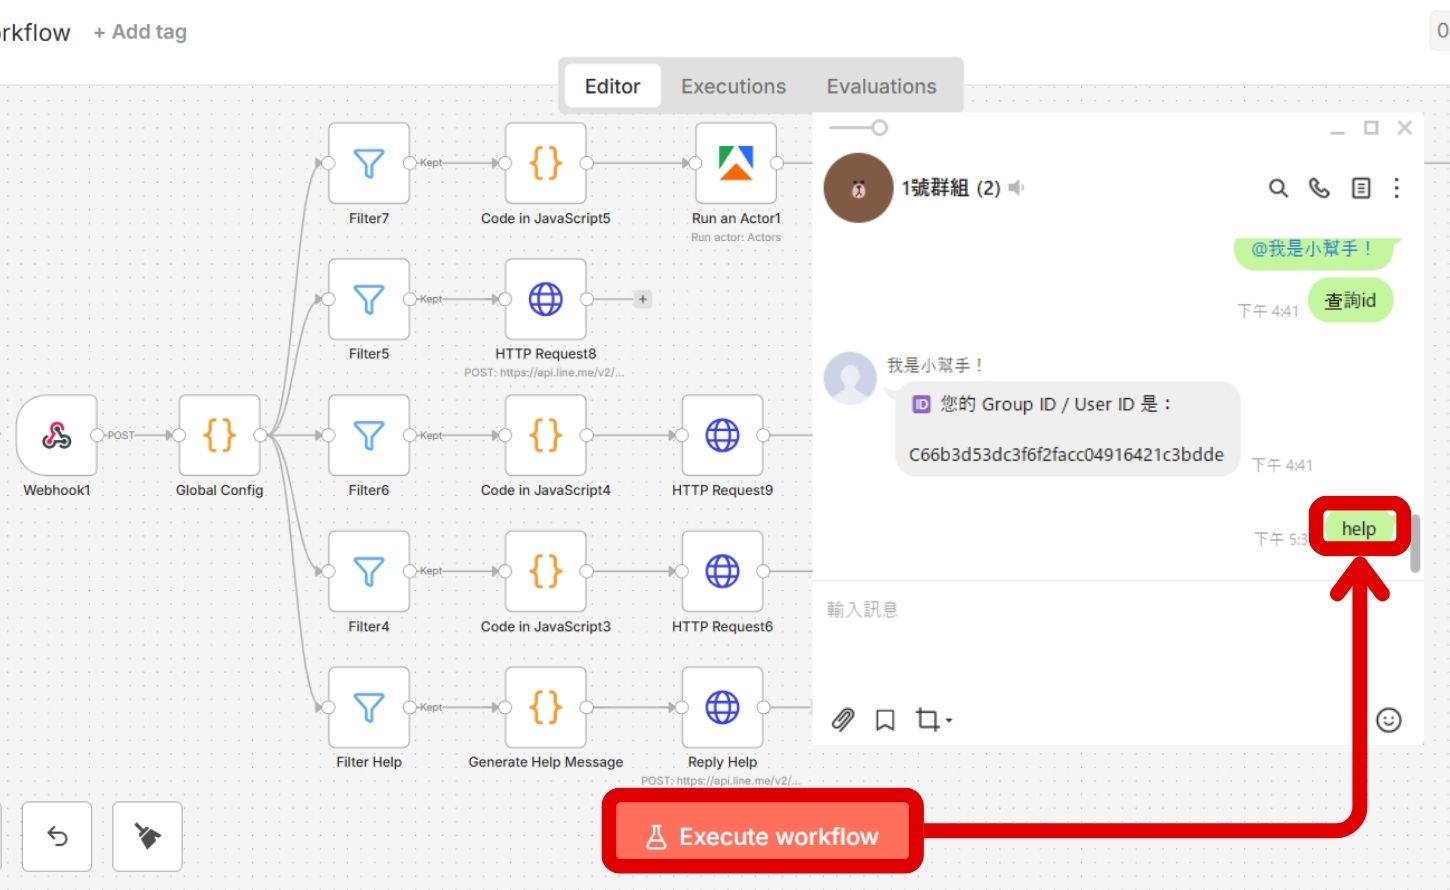Click the message input field
Image resolution: width=1450 pixels, height=890 pixels.
[x=1000, y=609]
